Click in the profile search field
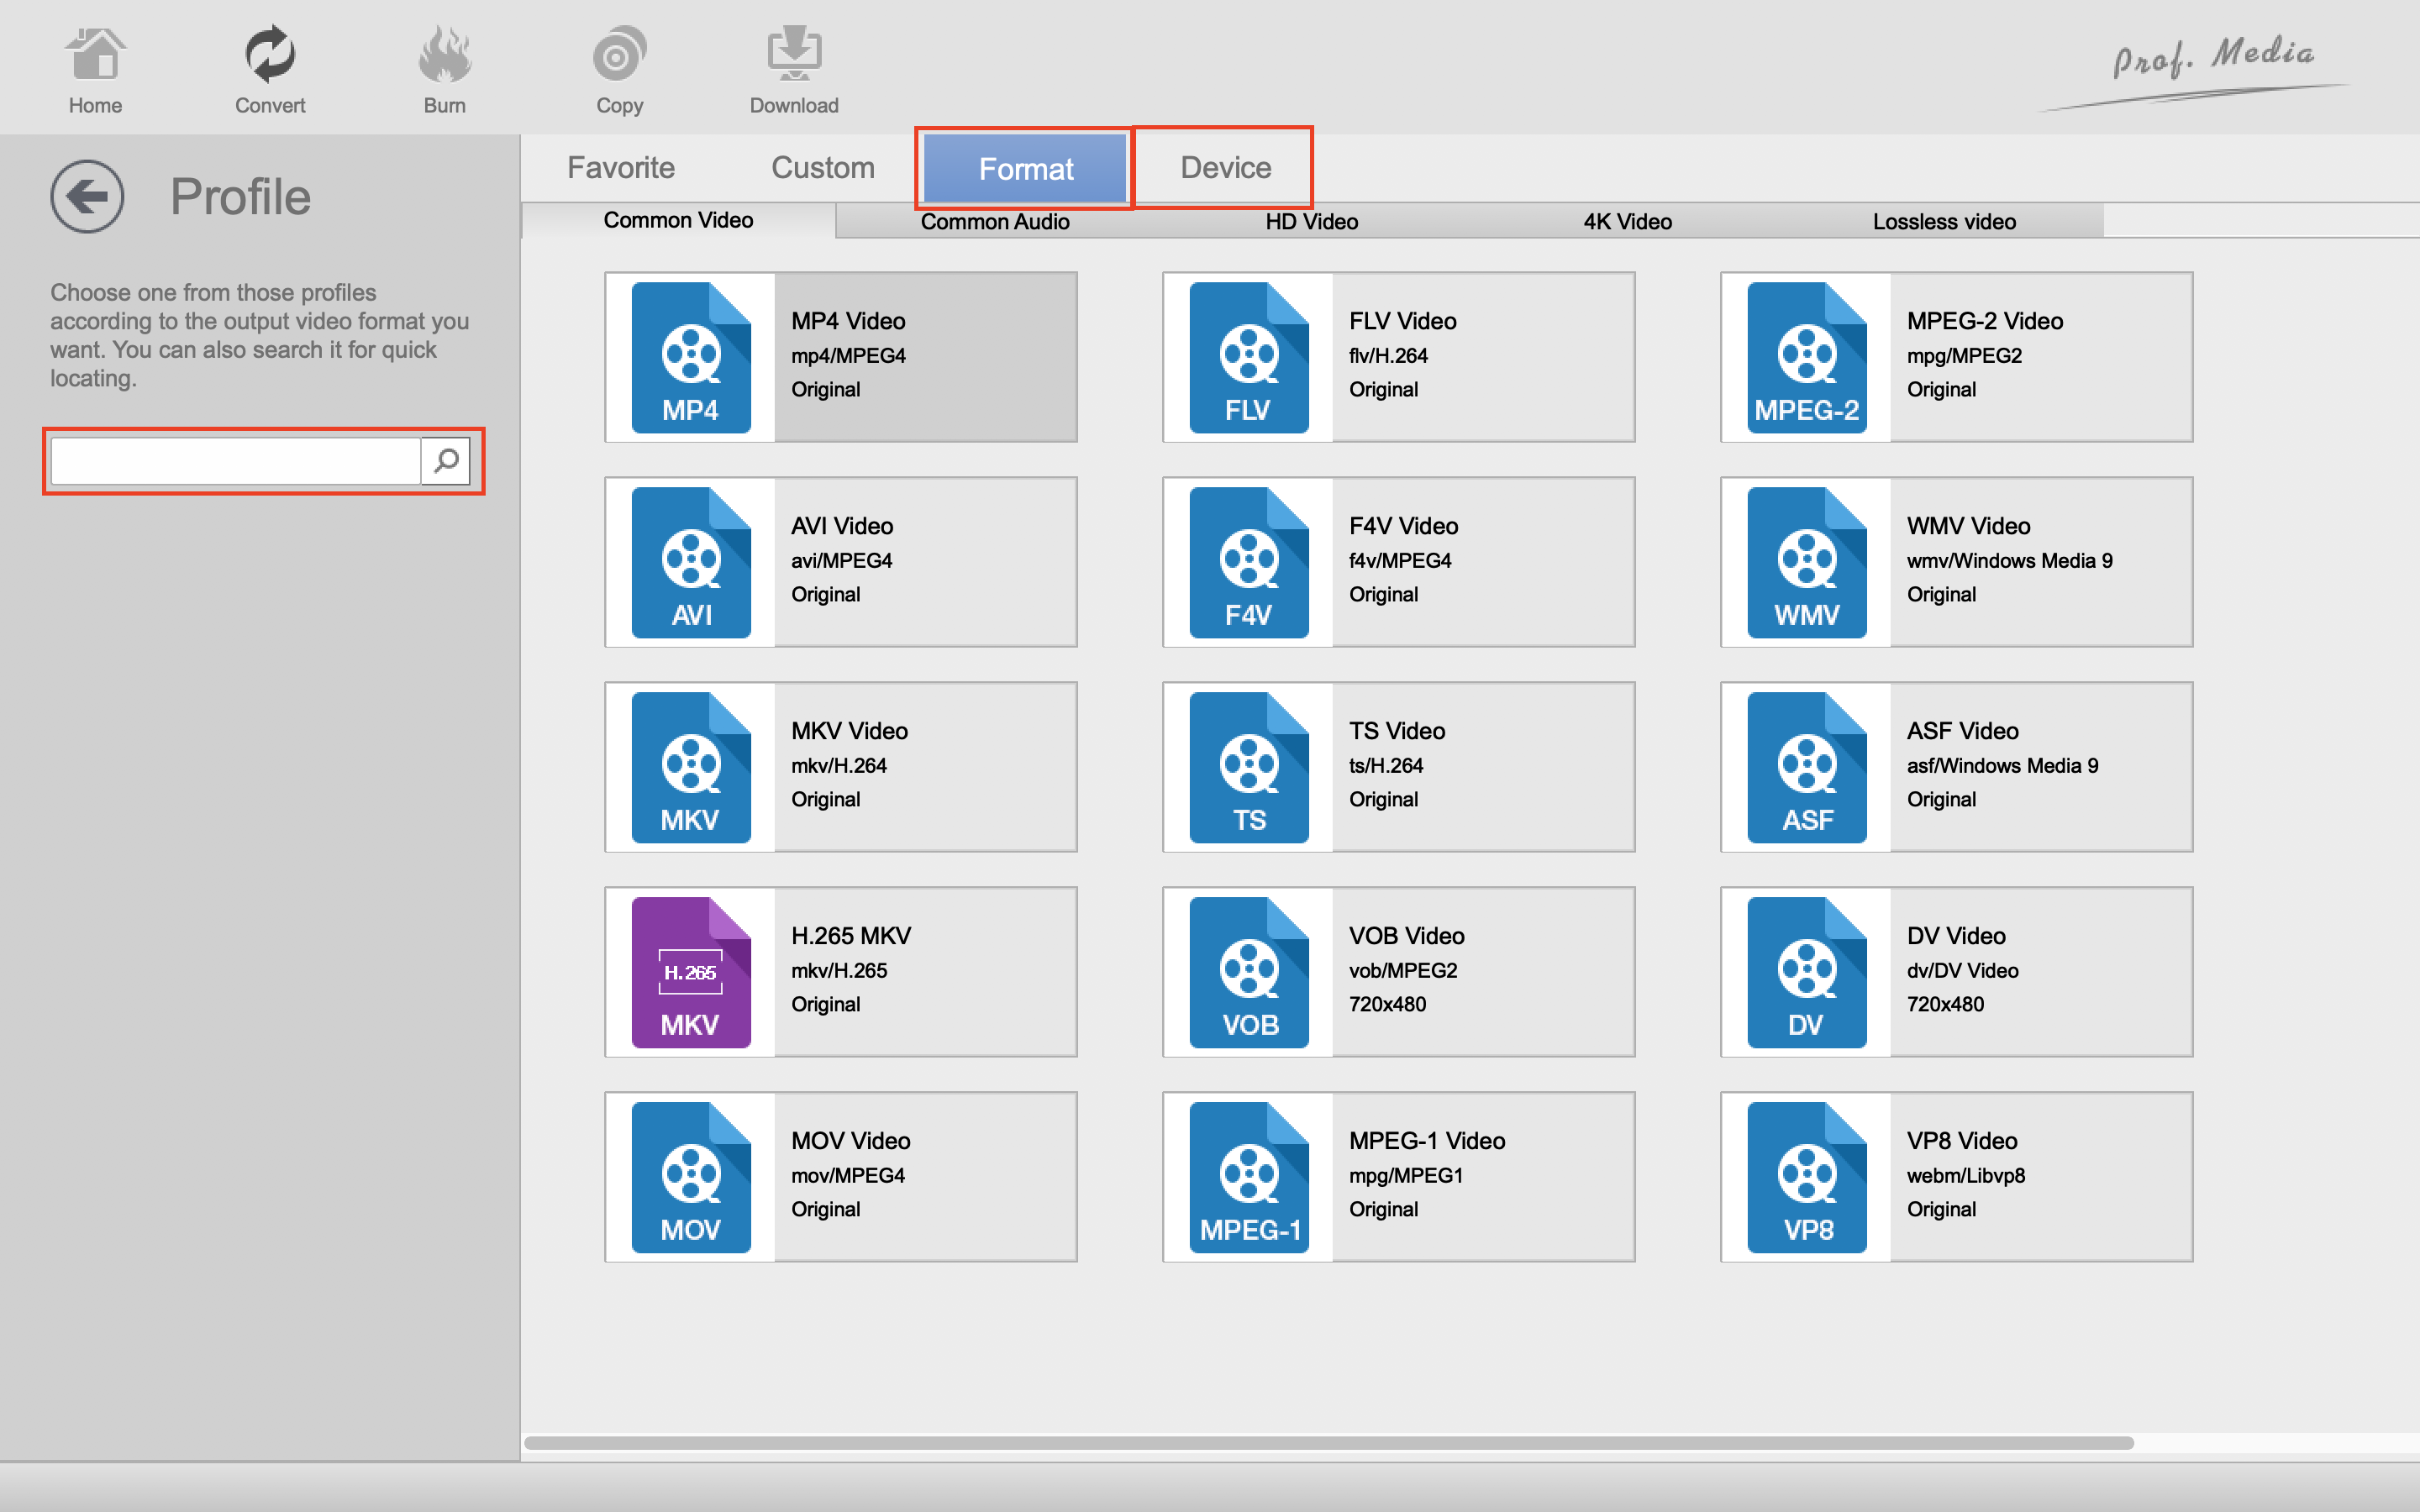The height and width of the screenshot is (1512, 2420). (235, 461)
